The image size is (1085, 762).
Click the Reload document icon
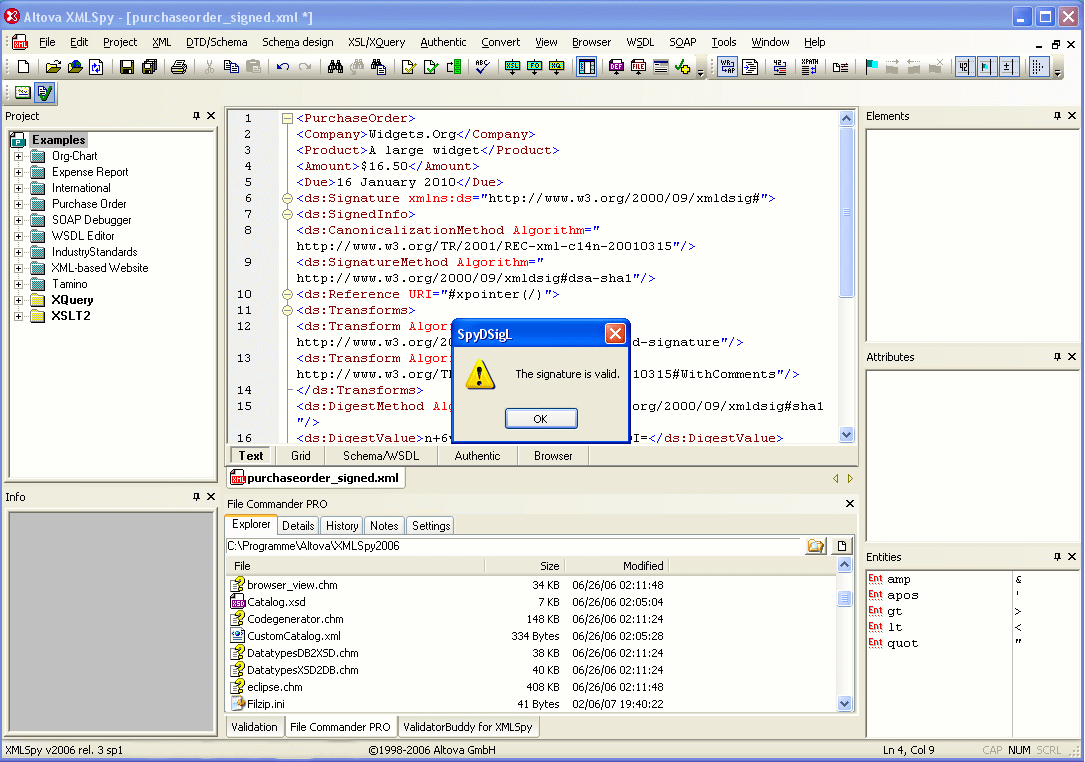pos(96,67)
